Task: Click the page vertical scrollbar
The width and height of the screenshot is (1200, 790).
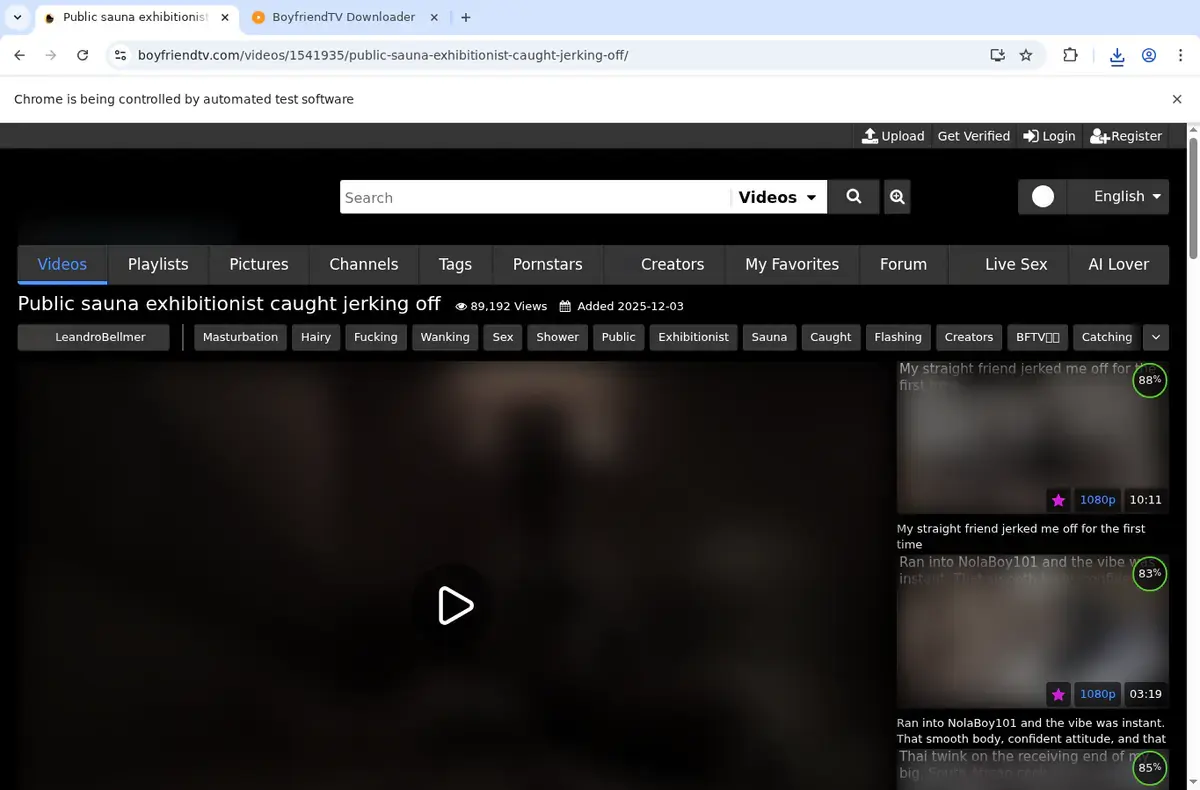Action: click(1192, 200)
